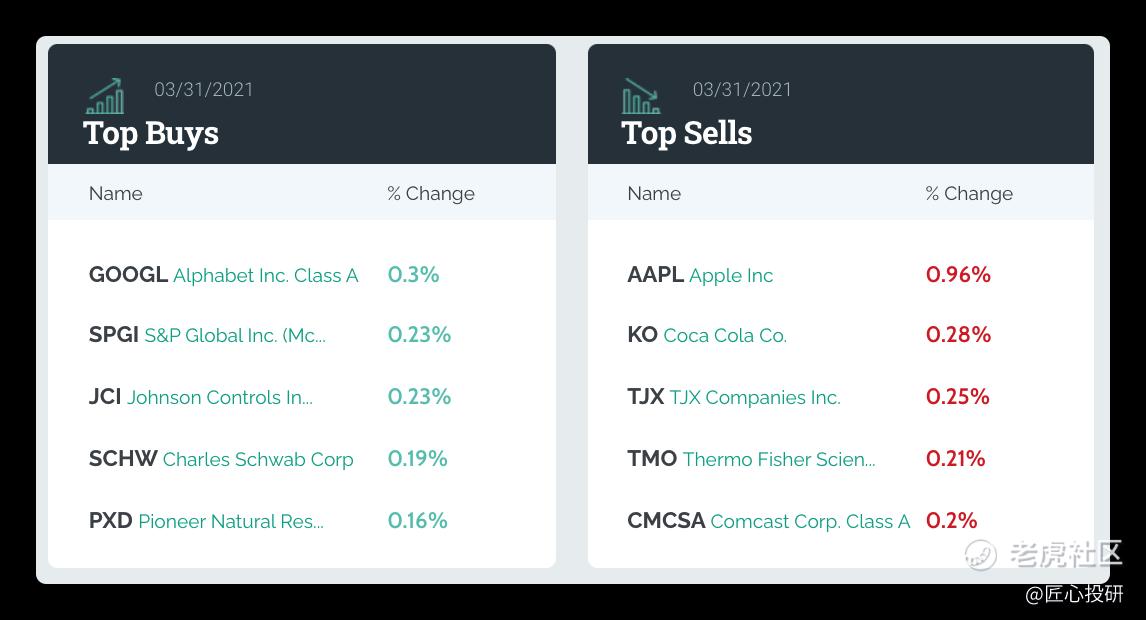Select the JCI Johnson Controls entry
The image size is (1146, 620).
pos(201,397)
